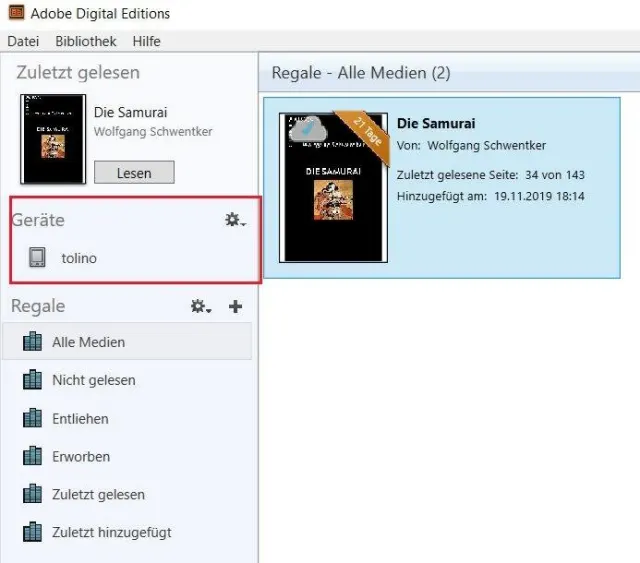Select the tolino device icon
Image resolution: width=640 pixels, height=563 pixels.
[37, 257]
